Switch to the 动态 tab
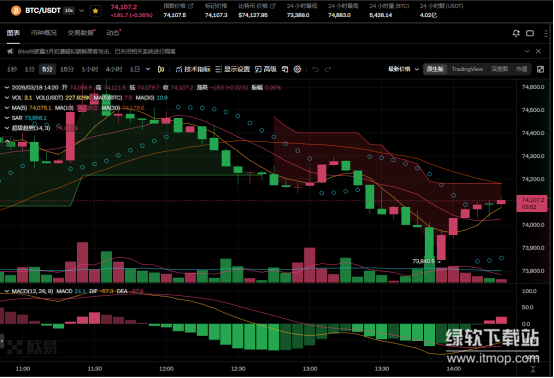554x378 pixels. 113,33
